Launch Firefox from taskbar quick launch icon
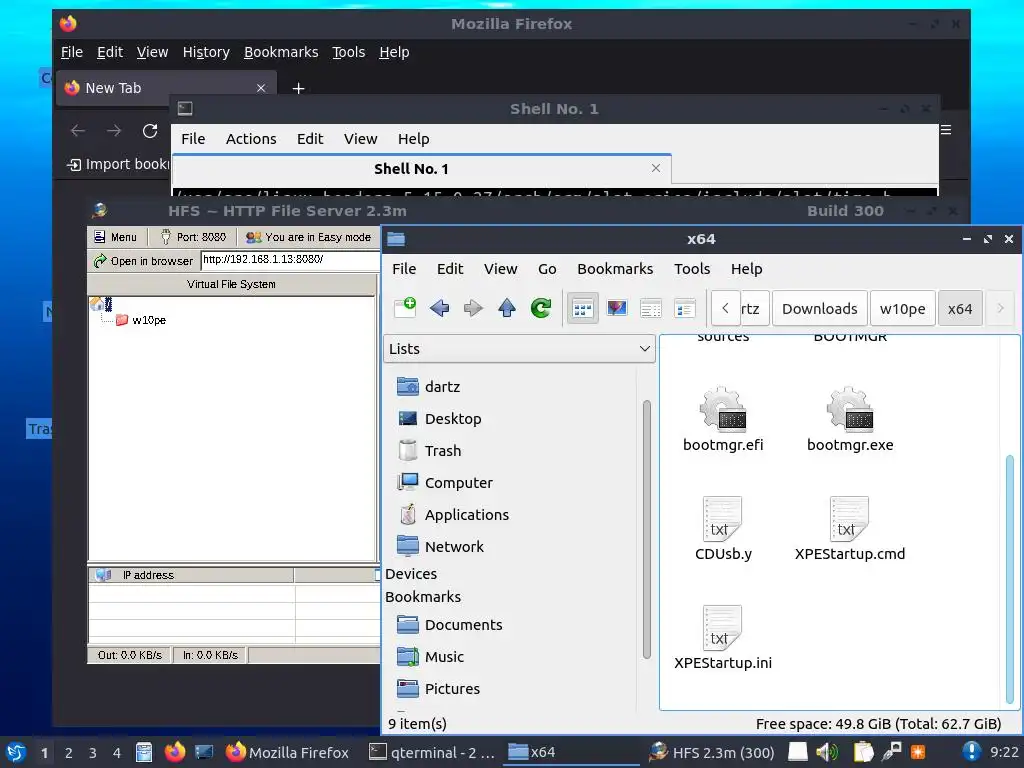 click(x=174, y=752)
